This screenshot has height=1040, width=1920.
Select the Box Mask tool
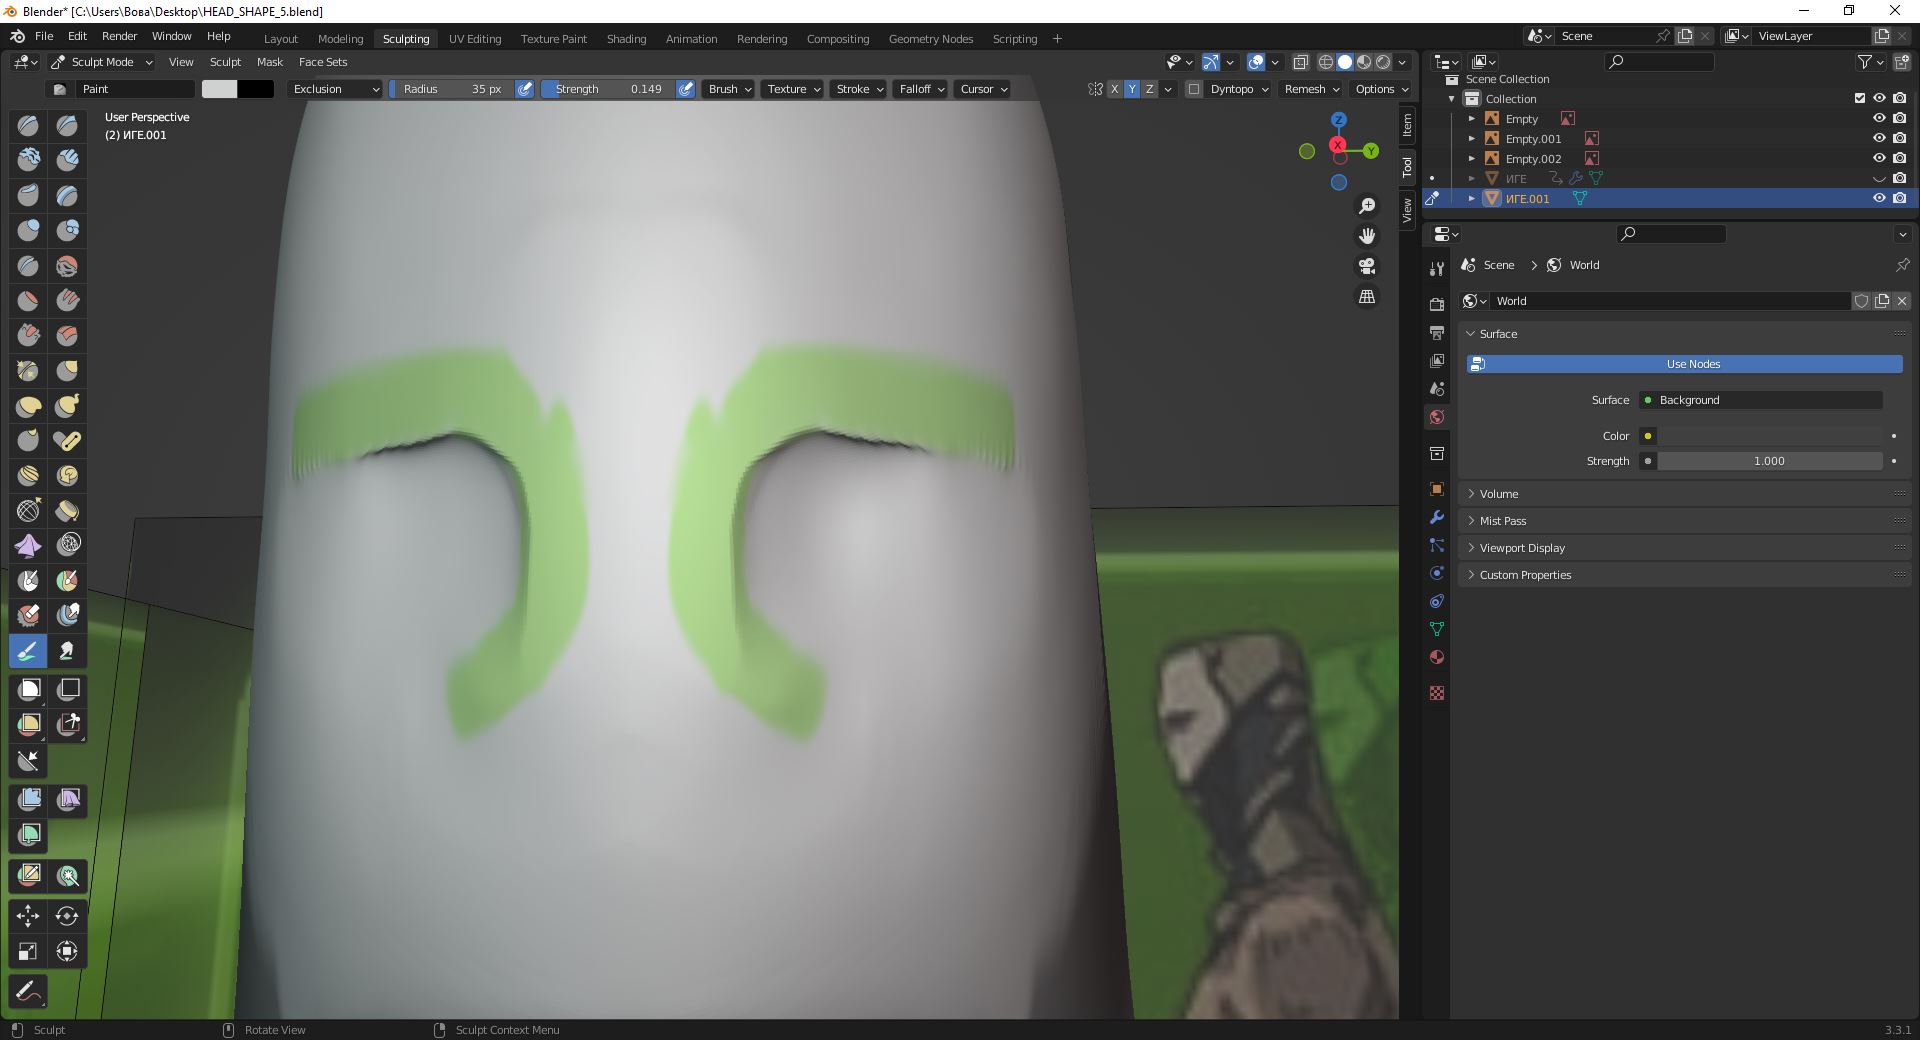point(28,689)
